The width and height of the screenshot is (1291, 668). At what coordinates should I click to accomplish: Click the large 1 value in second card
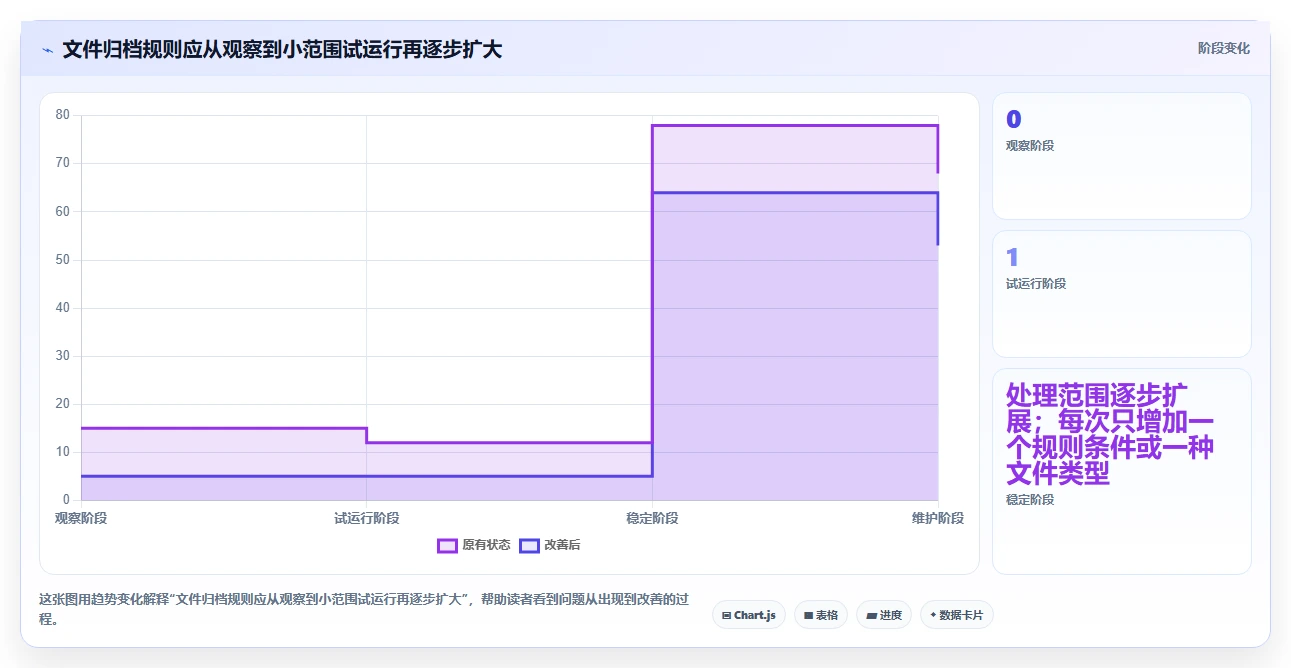pyautogui.click(x=1012, y=257)
